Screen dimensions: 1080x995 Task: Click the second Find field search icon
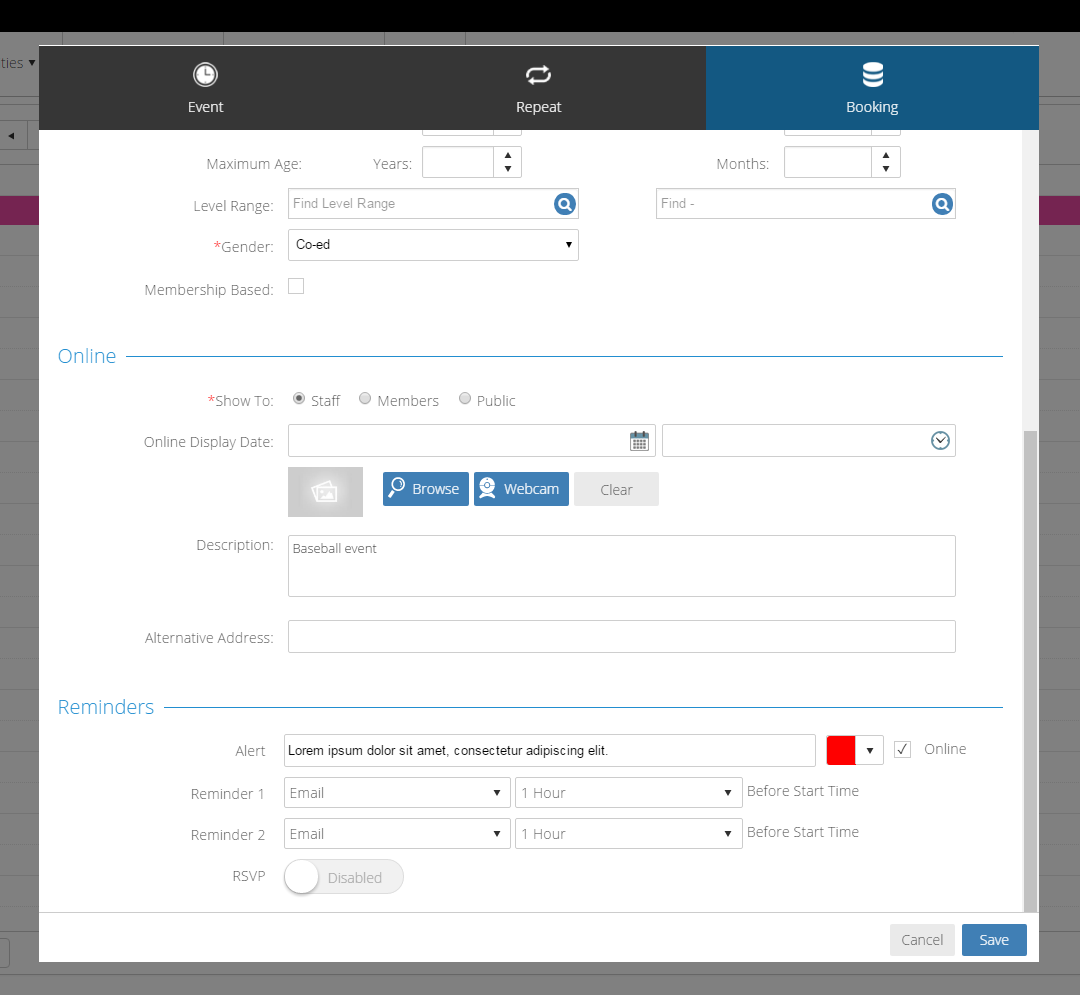coord(942,204)
